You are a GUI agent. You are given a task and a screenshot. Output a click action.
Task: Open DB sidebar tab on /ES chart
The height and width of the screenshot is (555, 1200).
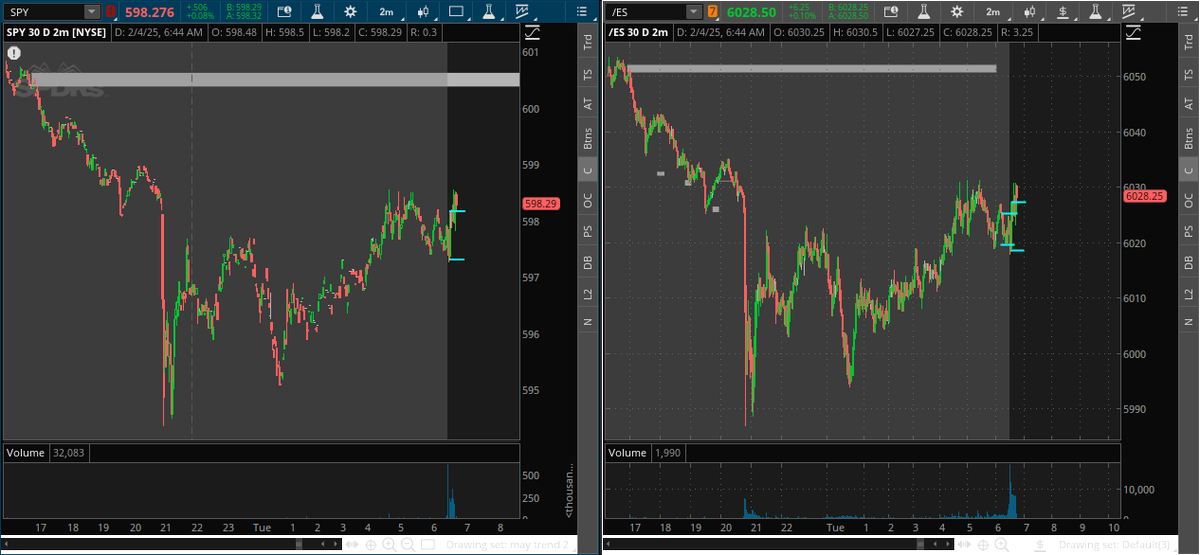(1188, 262)
